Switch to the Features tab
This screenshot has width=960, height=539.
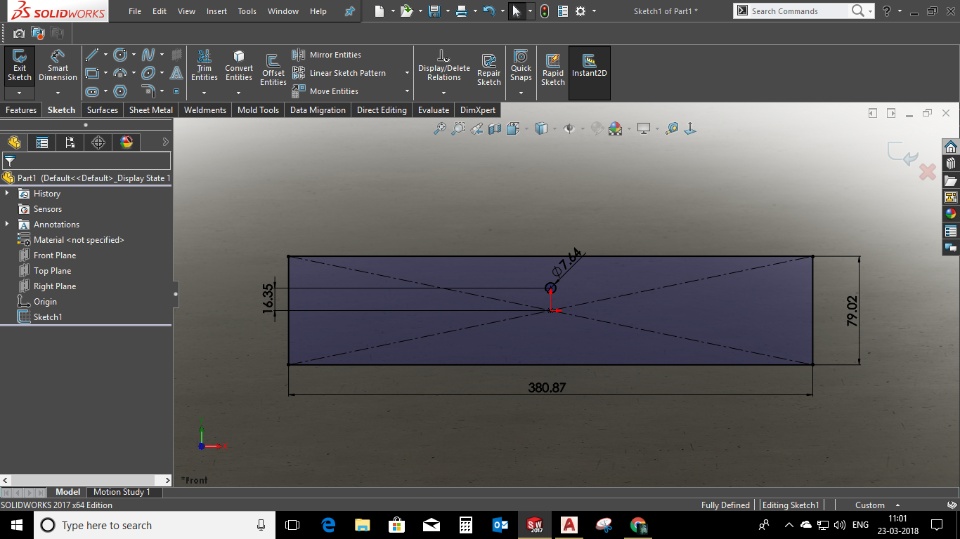point(21,110)
